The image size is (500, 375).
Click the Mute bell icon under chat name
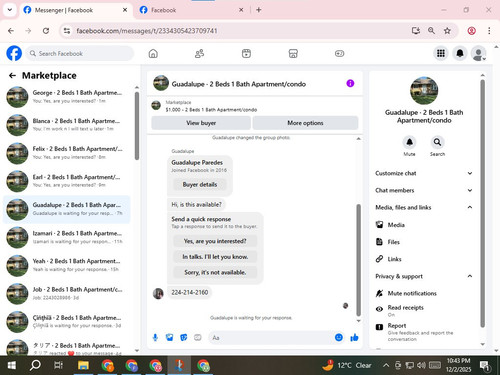pos(409,142)
